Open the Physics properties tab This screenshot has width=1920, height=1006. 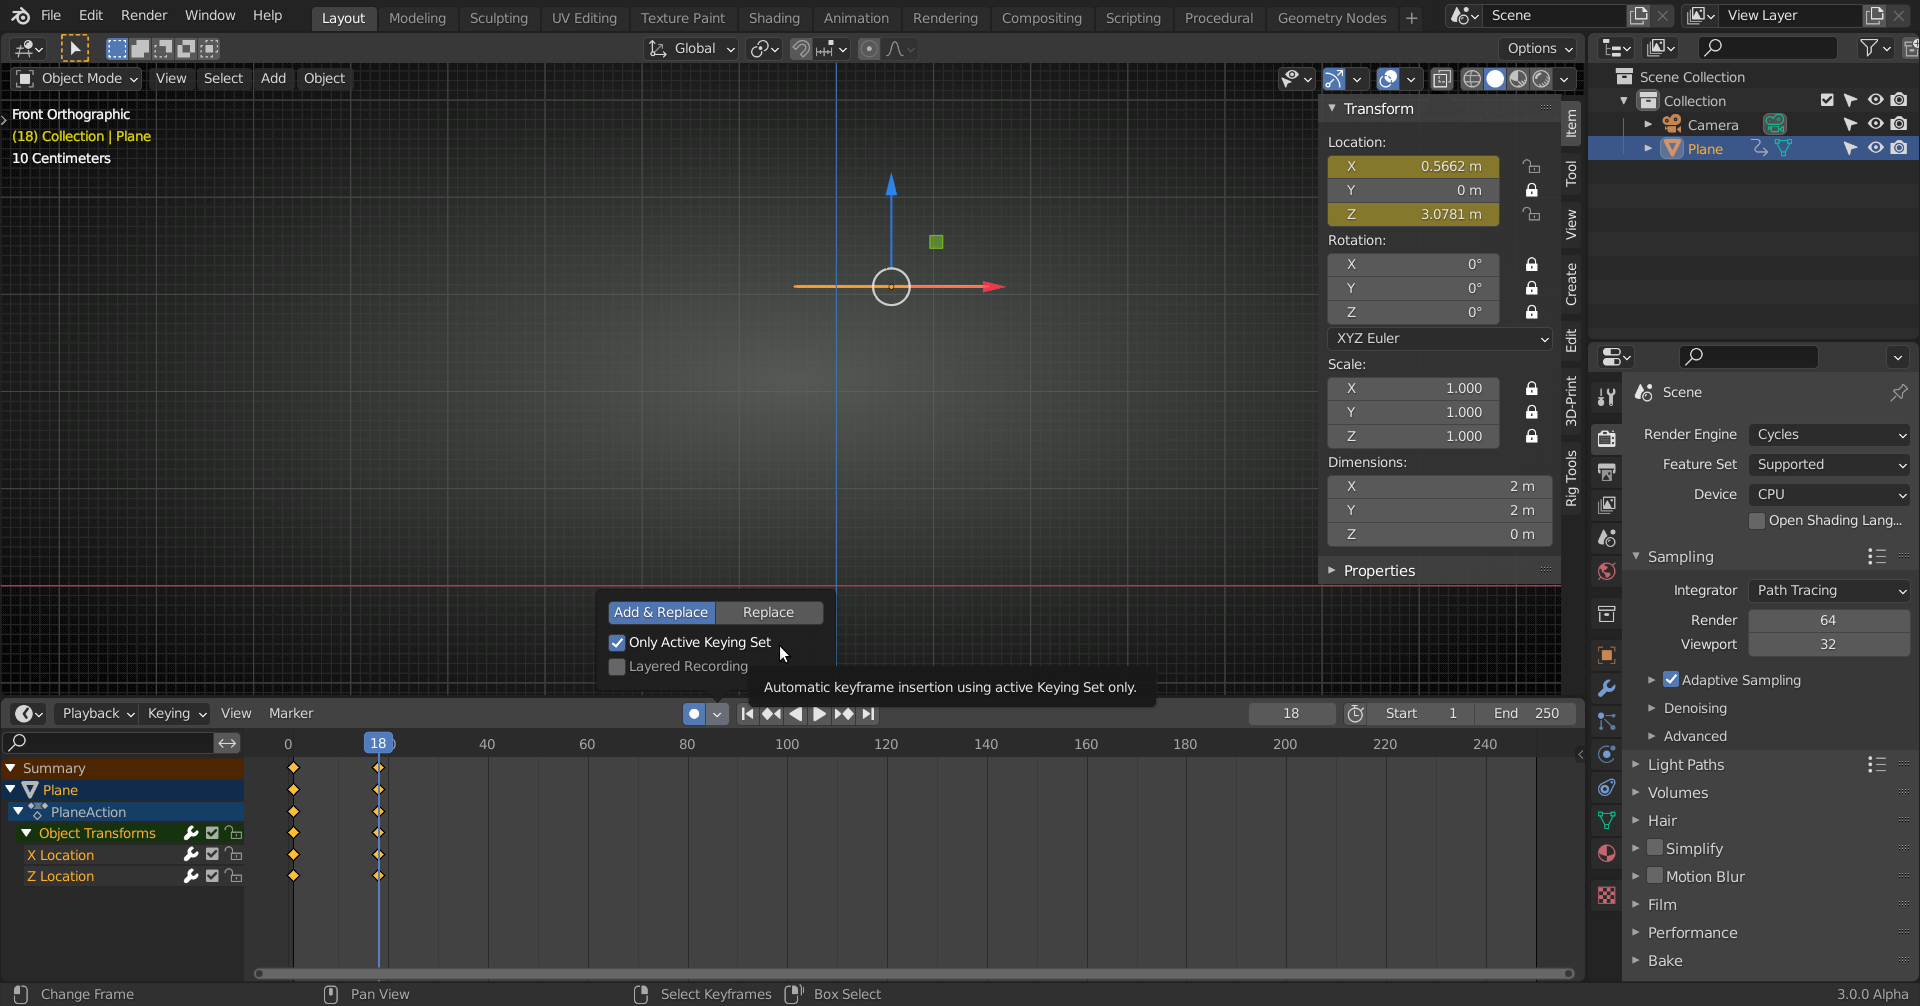pos(1606,754)
